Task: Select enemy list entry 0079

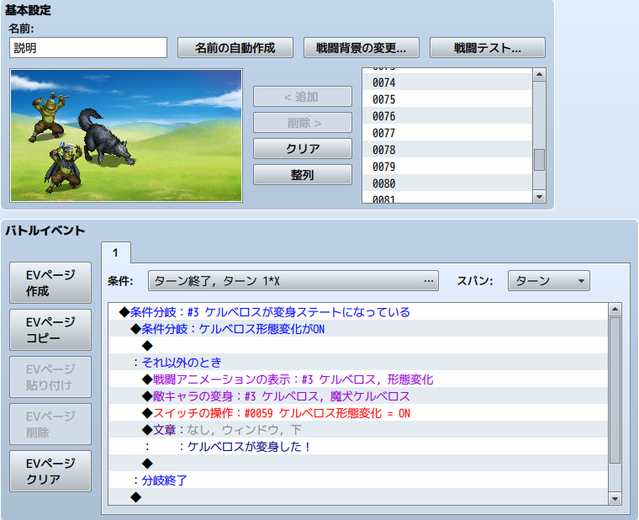Action: pos(447,167)
